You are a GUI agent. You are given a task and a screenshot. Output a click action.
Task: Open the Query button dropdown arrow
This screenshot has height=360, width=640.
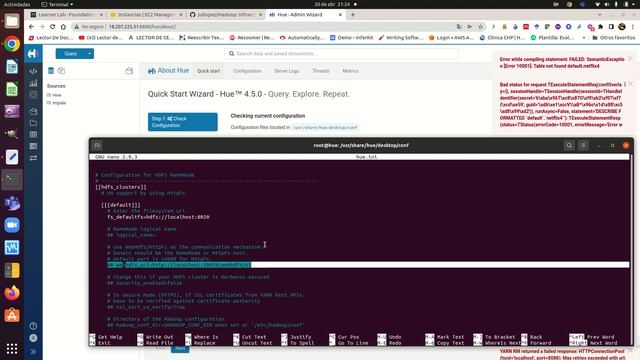tap(90, 53)
